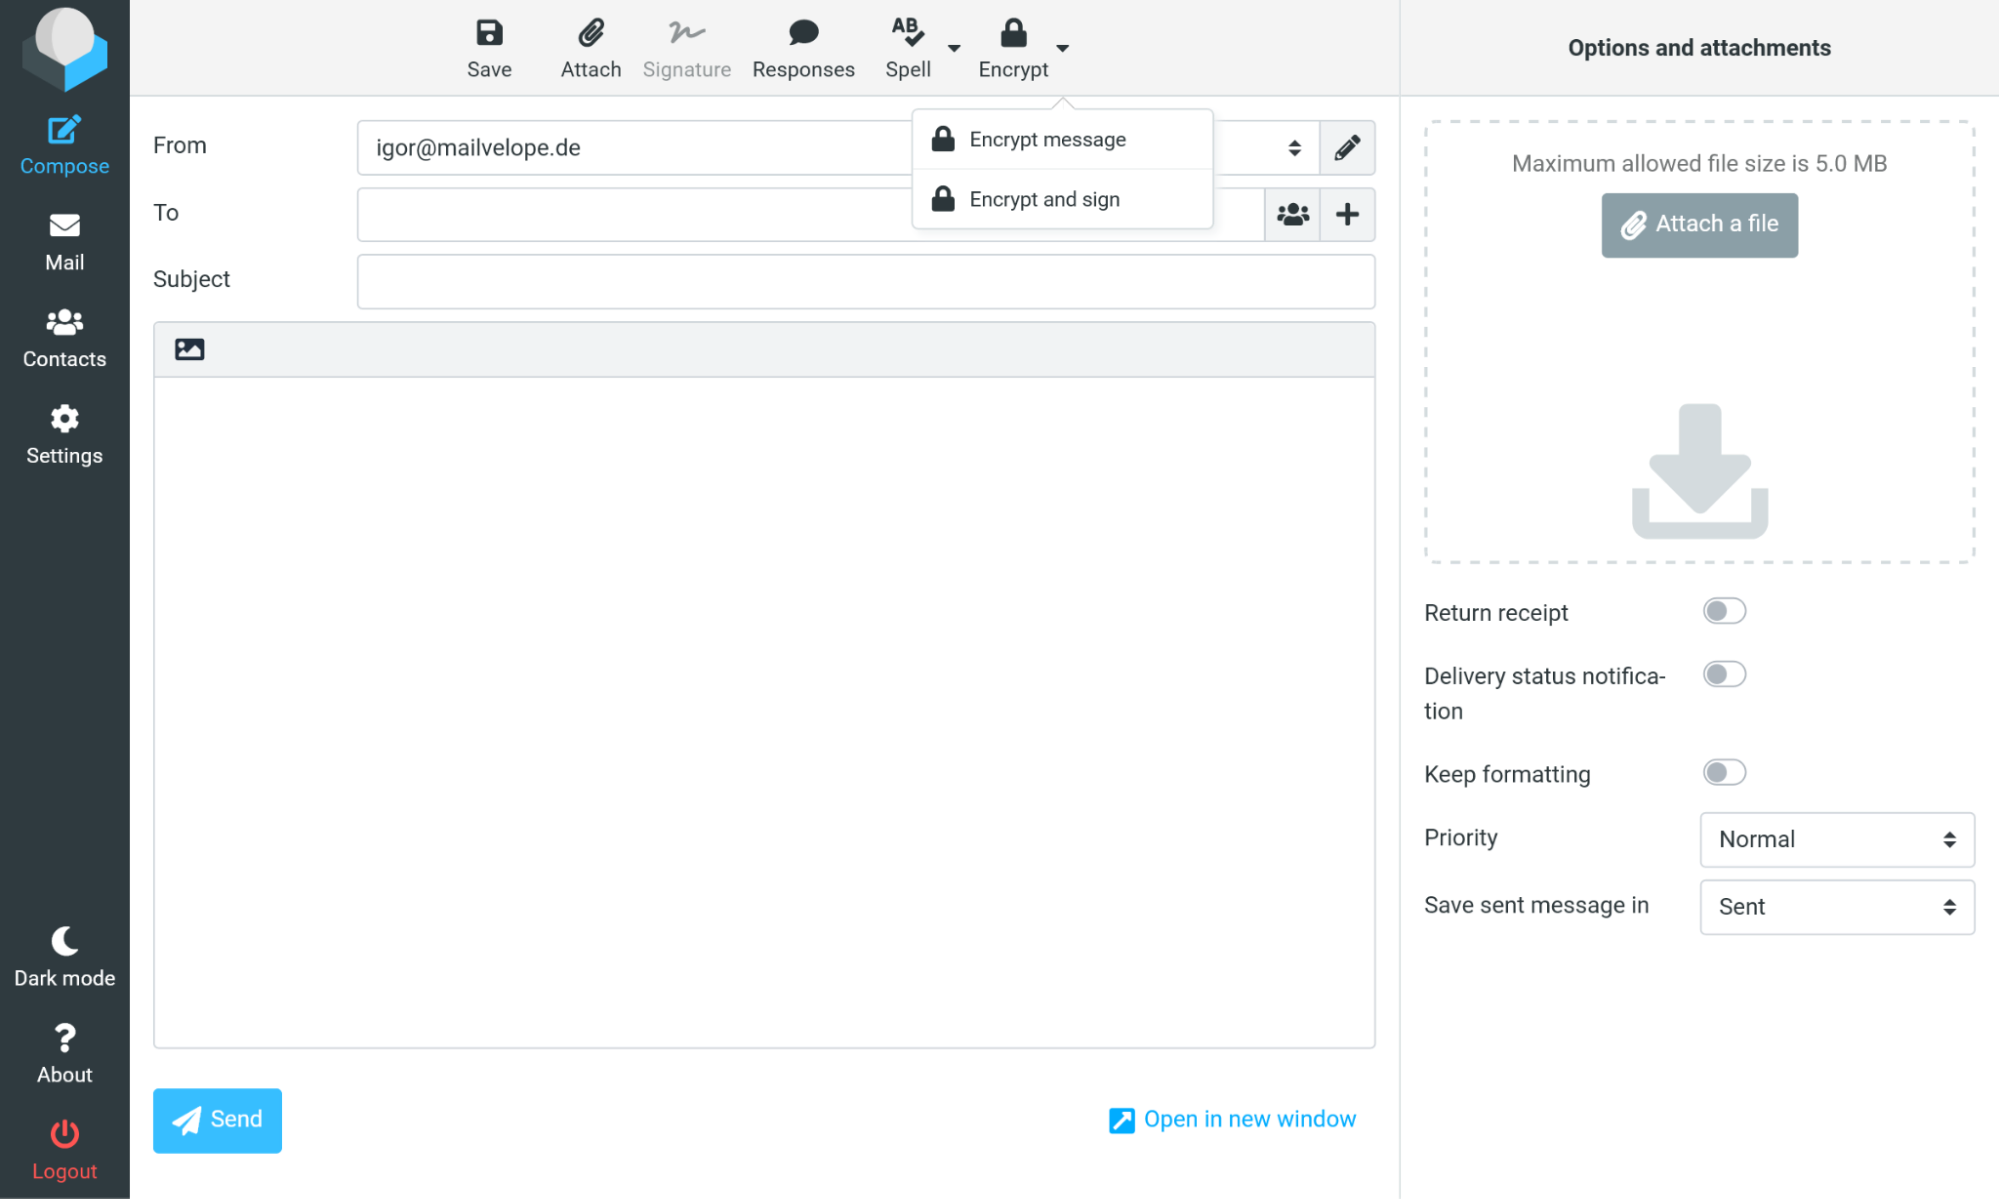The height and width of the screenshot is (1199, 1999).
Task: Save the message as draft
Action: 488,45
